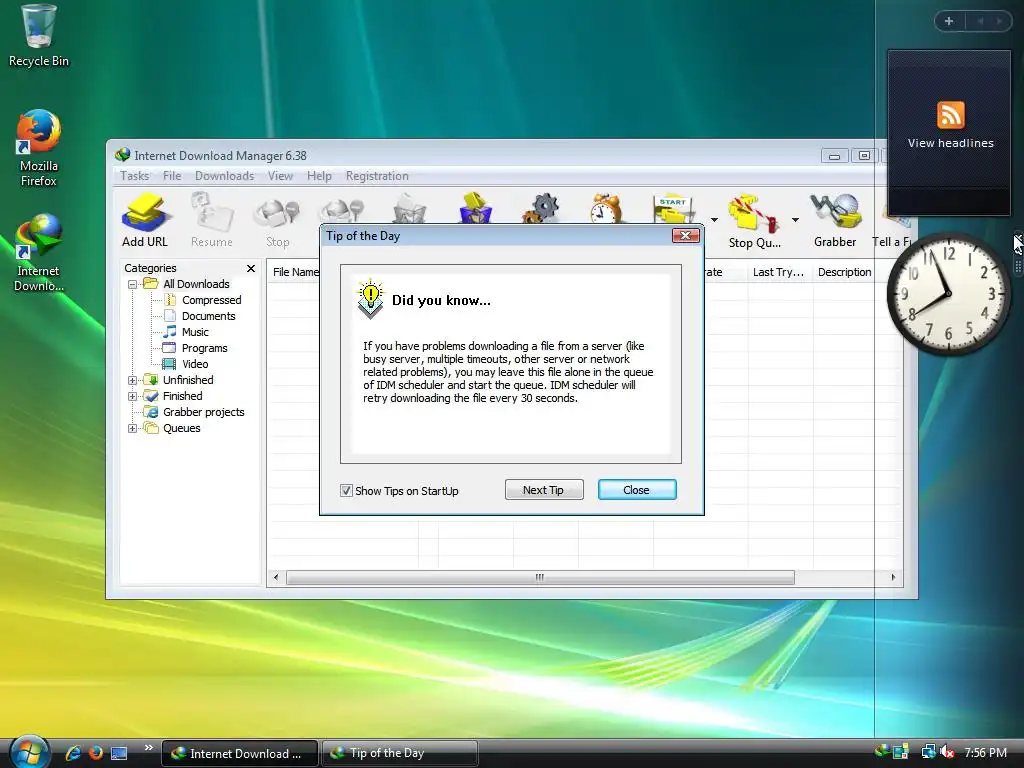Select Grabber projects in the tree
Viewport: 1024px width, 768px height.
pos(195,413)
